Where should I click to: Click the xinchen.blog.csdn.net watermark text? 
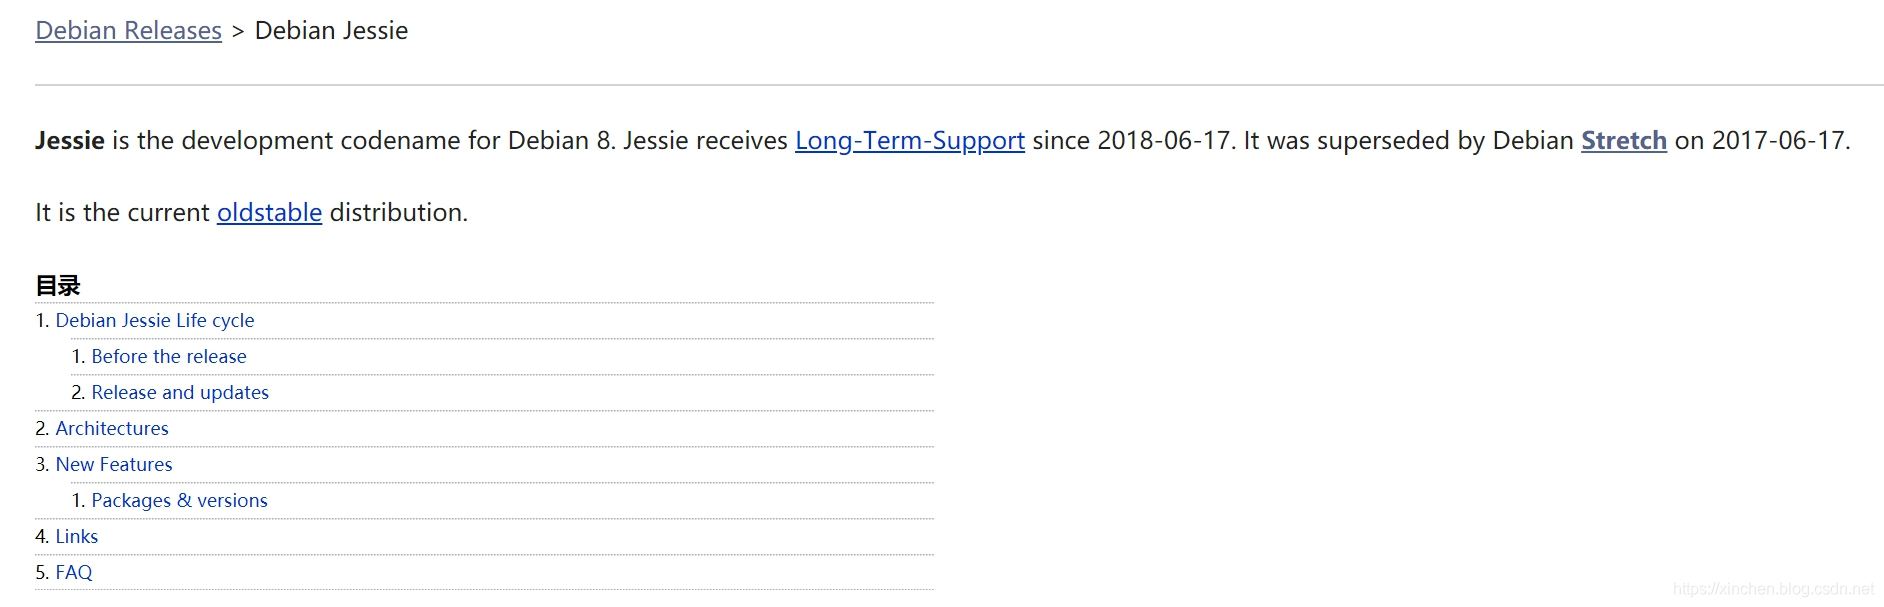(x=1773, y=589)
